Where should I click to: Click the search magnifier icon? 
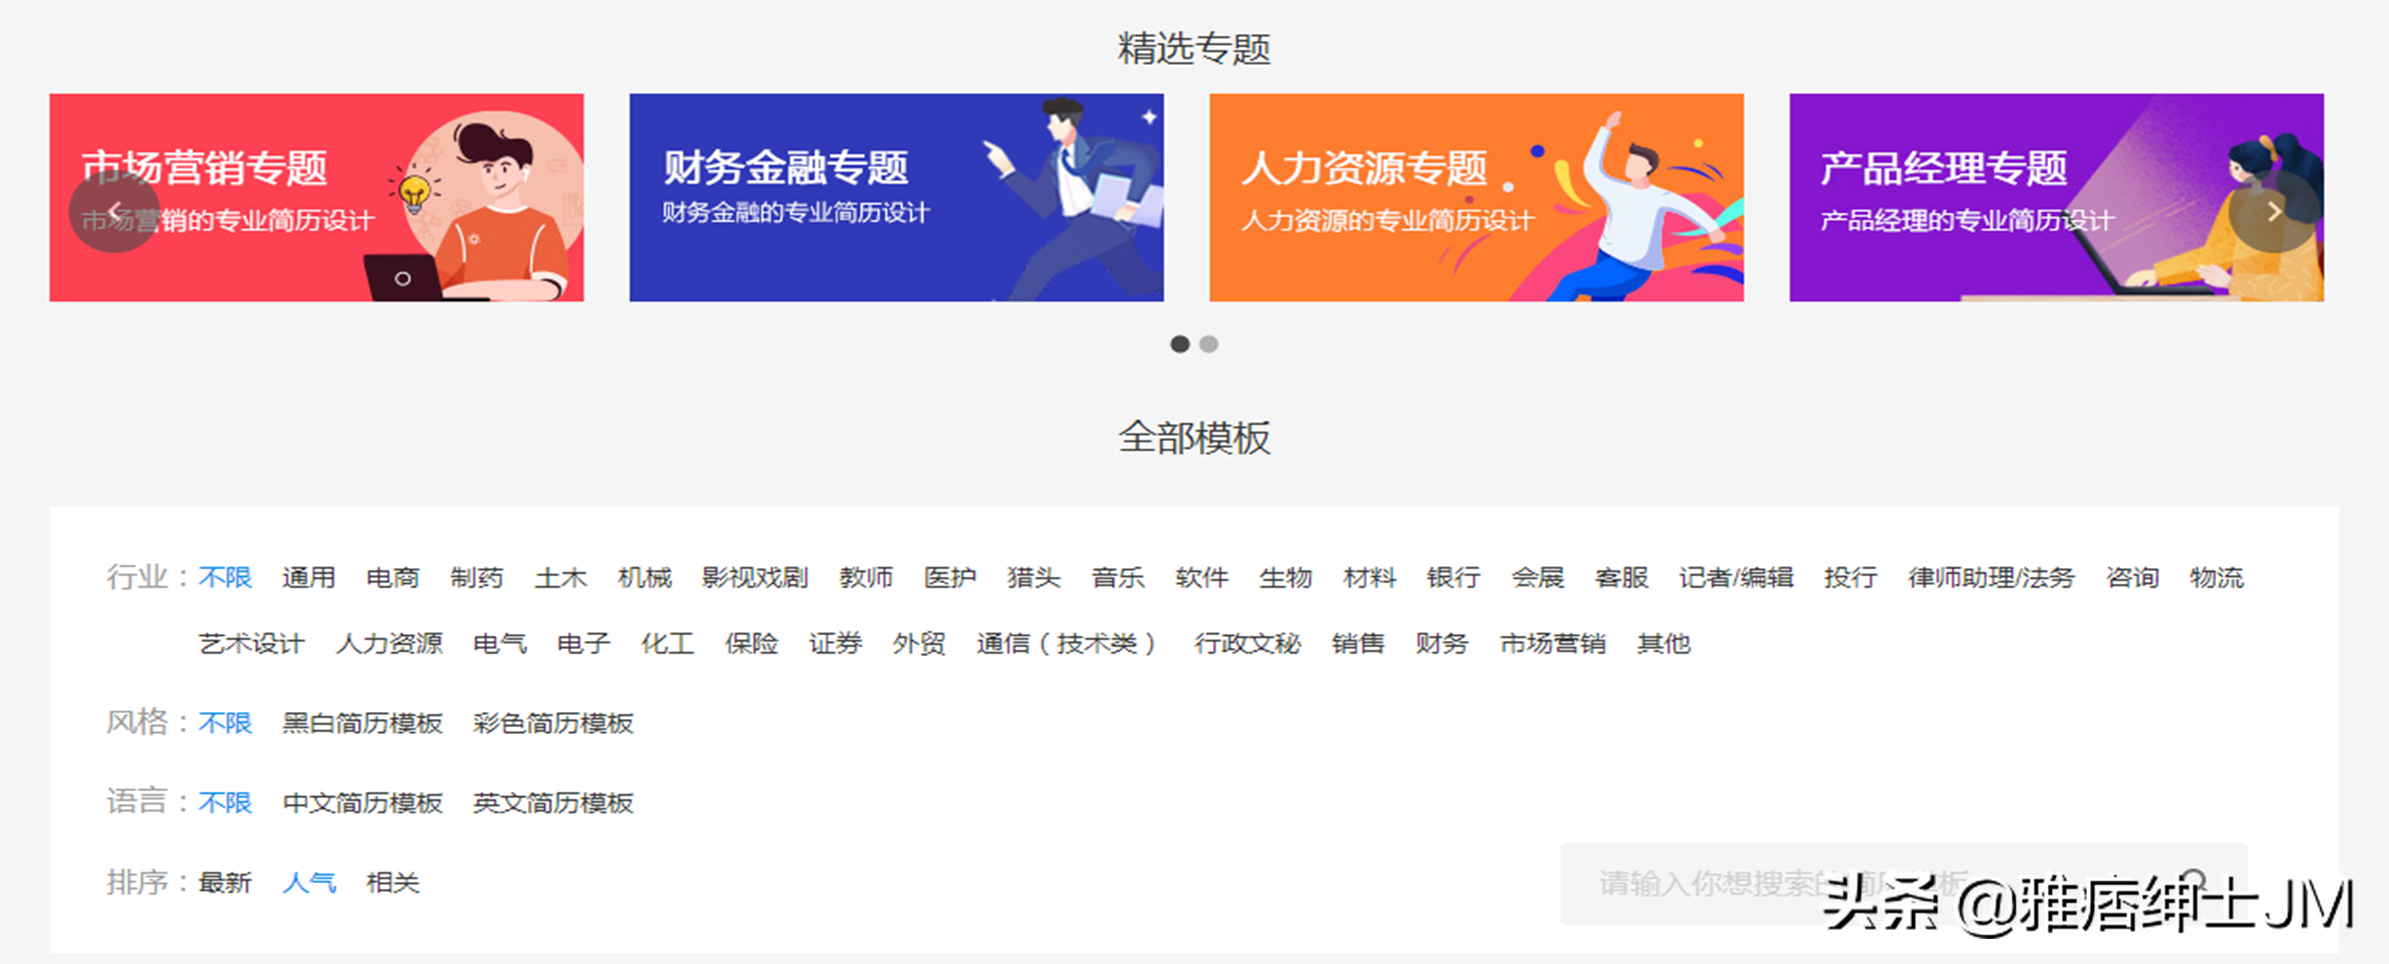coord(2194,881)
